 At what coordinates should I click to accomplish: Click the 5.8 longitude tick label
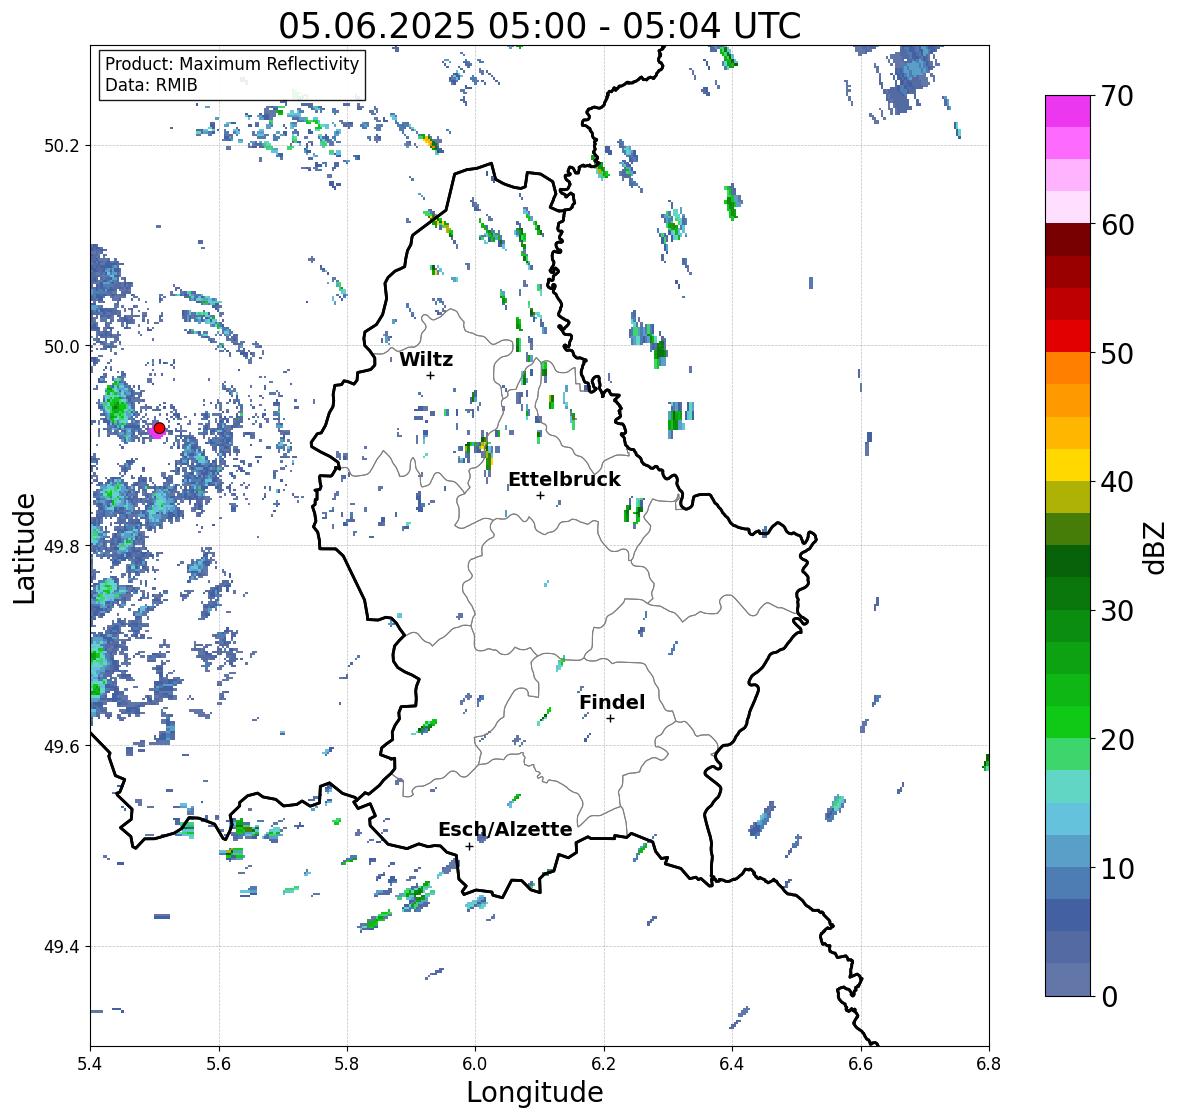click(x=347, y=1063)
